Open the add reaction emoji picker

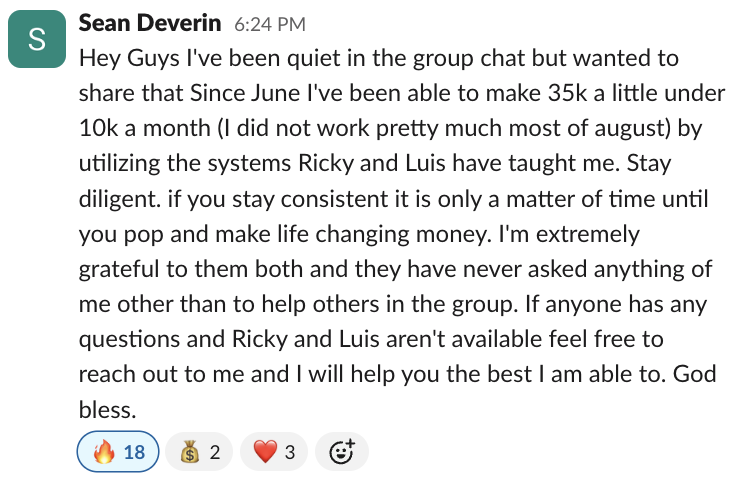342,453
